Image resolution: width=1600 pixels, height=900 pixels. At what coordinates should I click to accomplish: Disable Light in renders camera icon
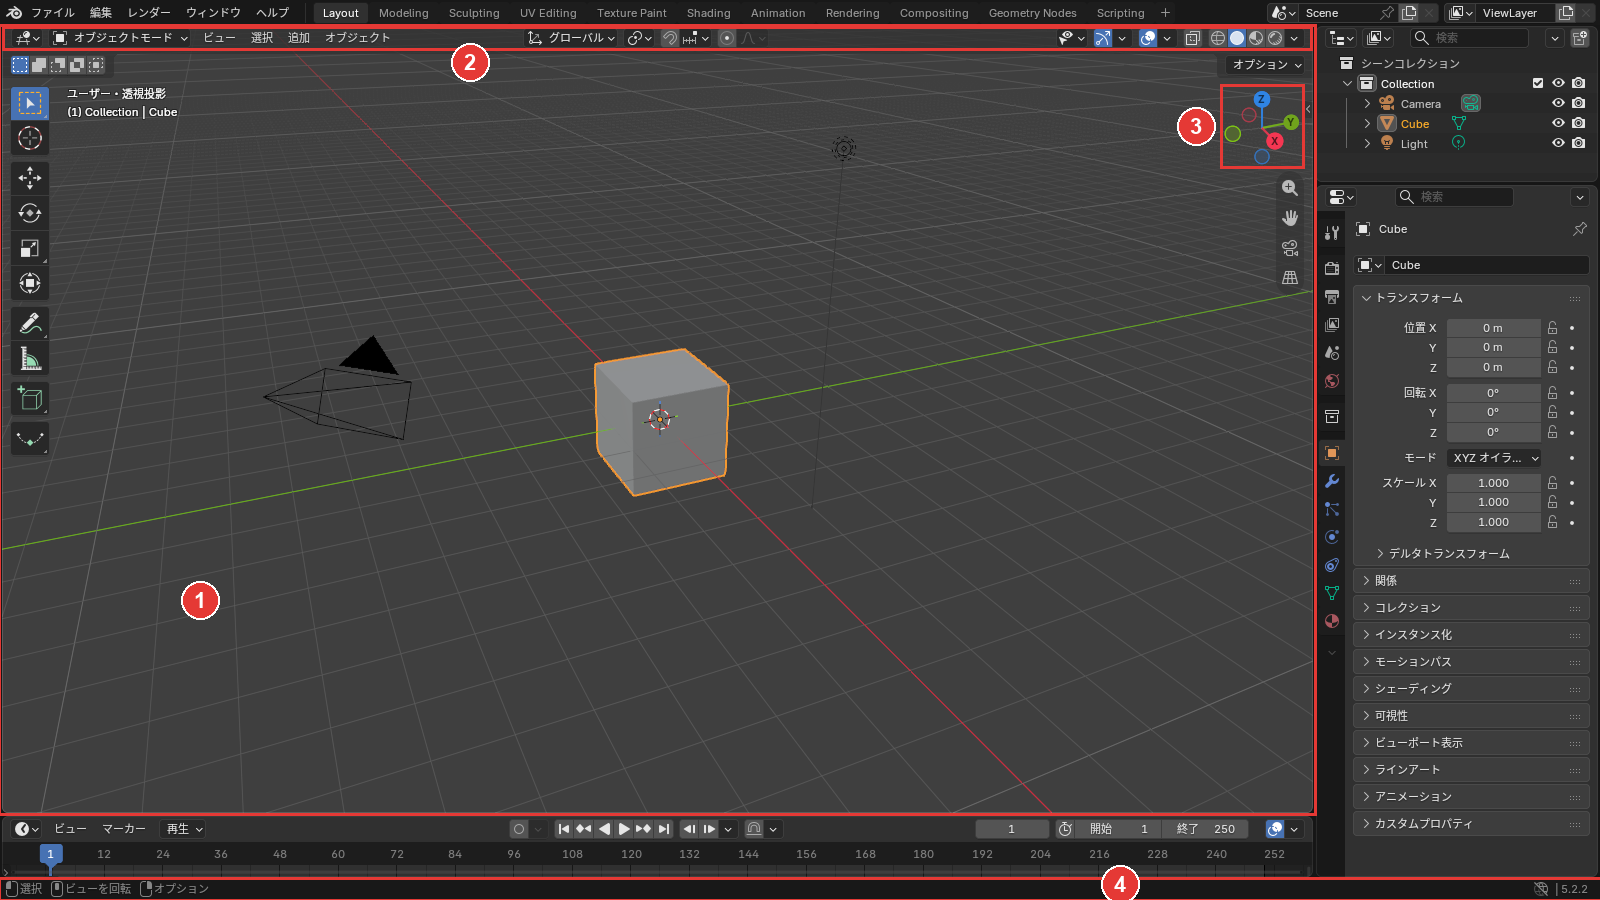1578,144
